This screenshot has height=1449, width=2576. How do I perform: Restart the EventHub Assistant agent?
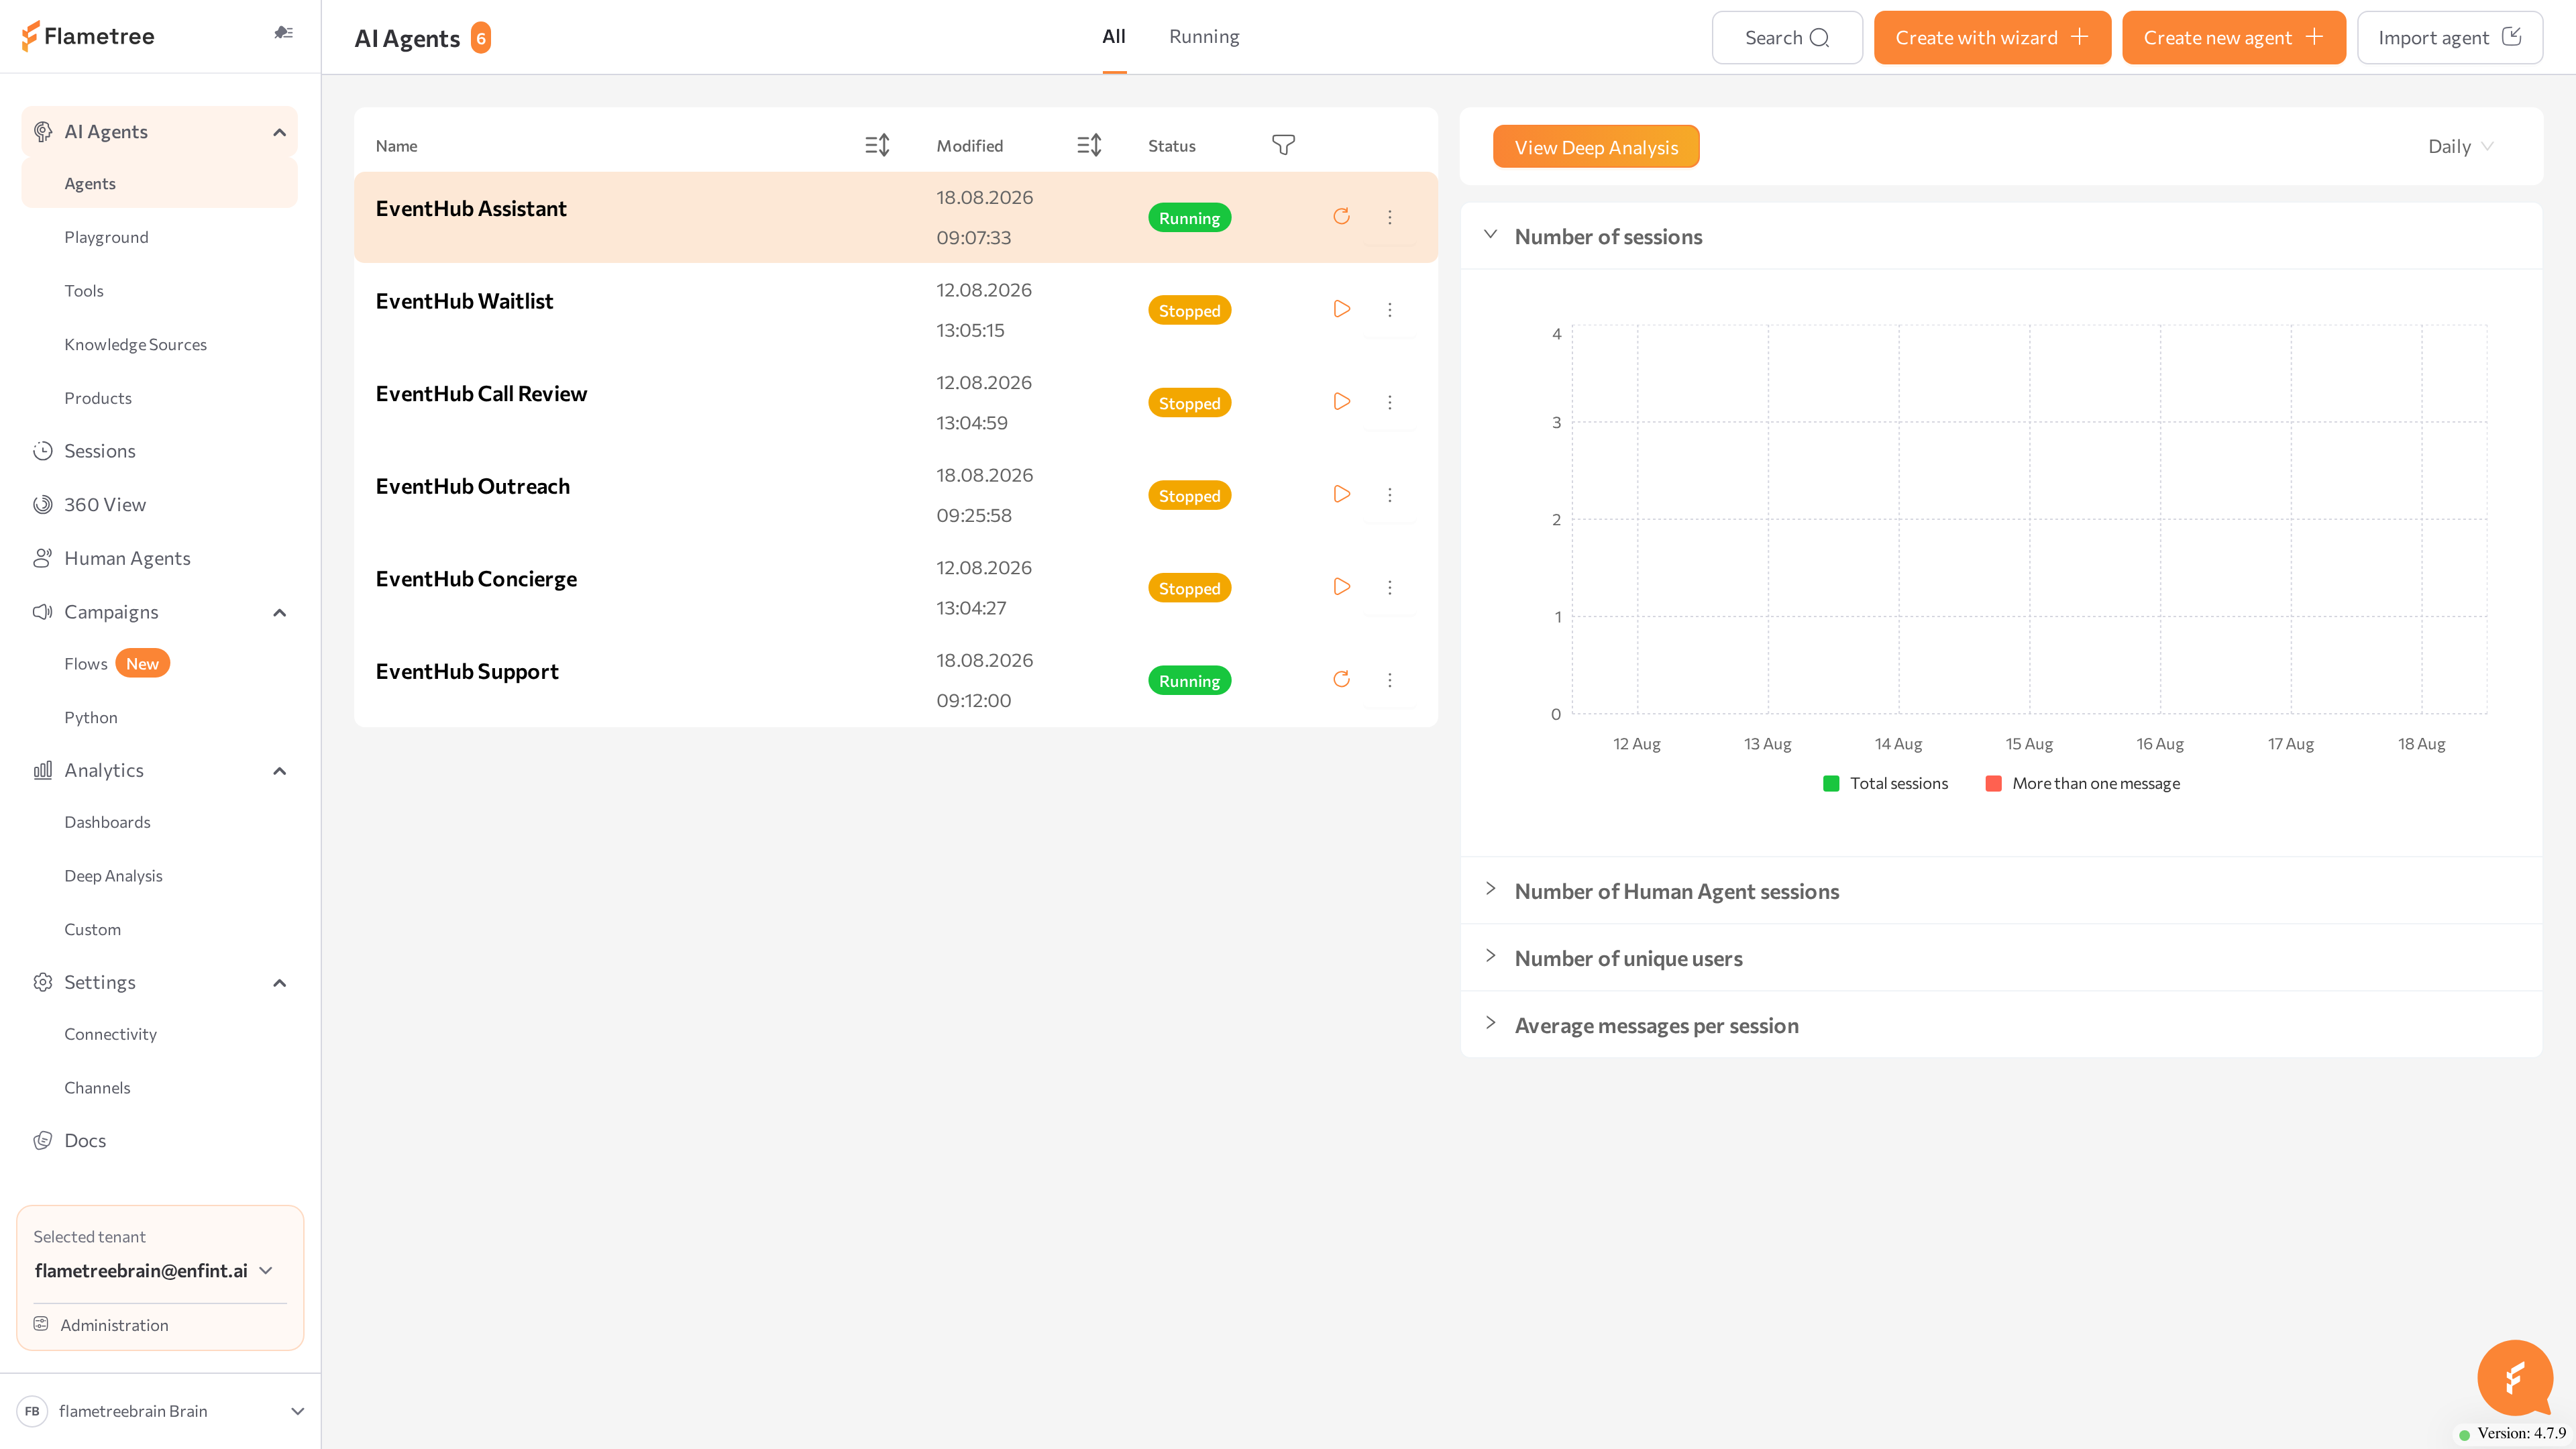point(1341,216)
